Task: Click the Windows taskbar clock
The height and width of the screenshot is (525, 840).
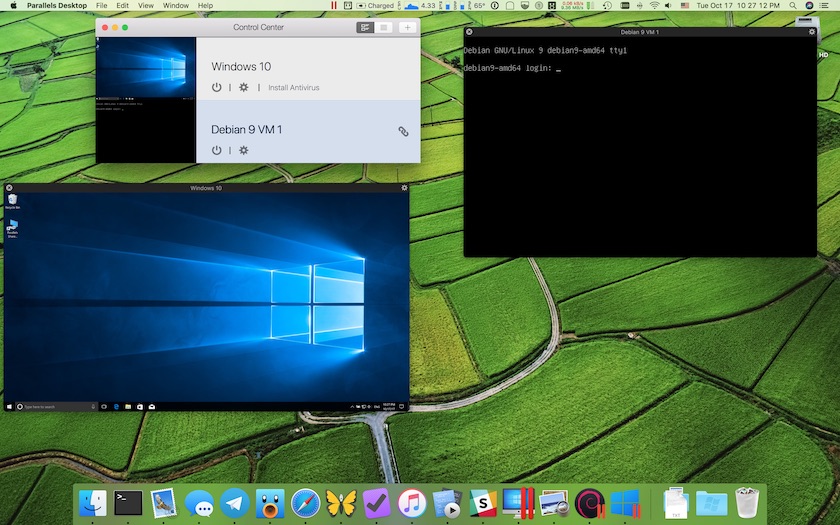Action: click(x=389, y=407)
